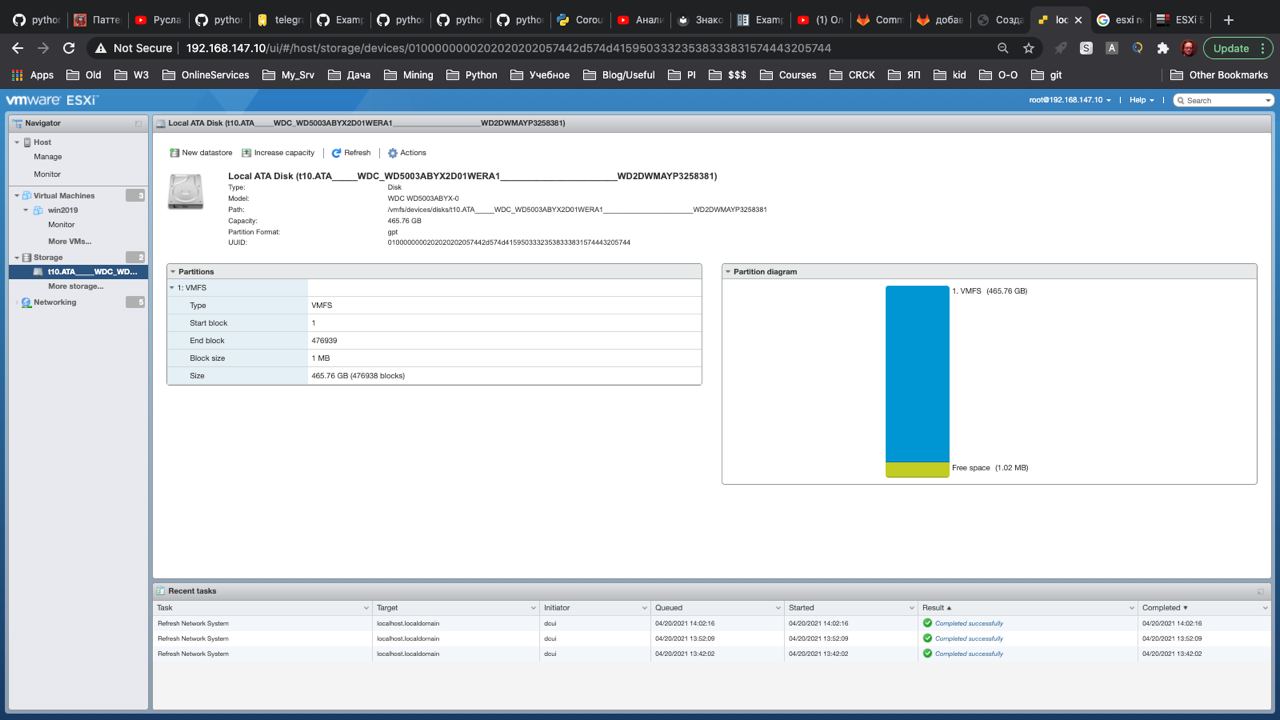The height and width of the screenshot is (720, 1280).
Task: Minimize the Navigator panel
Action: click(x=138, y=123)
